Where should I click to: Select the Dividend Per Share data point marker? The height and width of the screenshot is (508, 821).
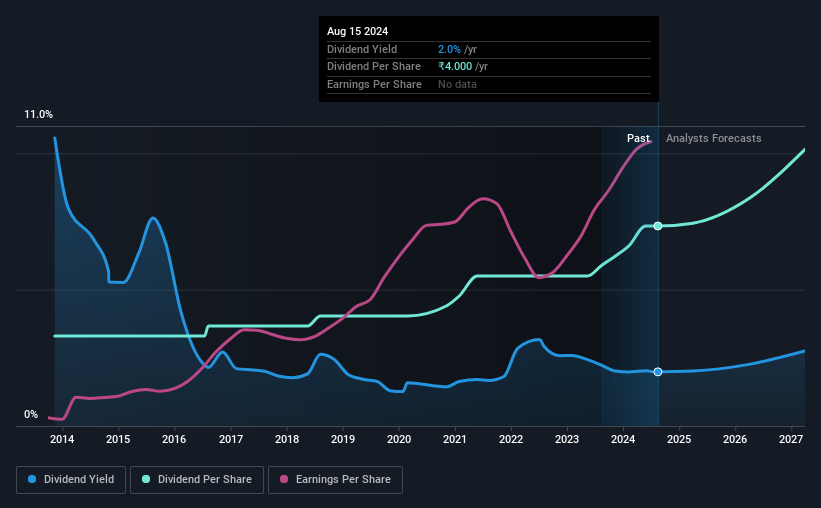(x=658, y=226)
